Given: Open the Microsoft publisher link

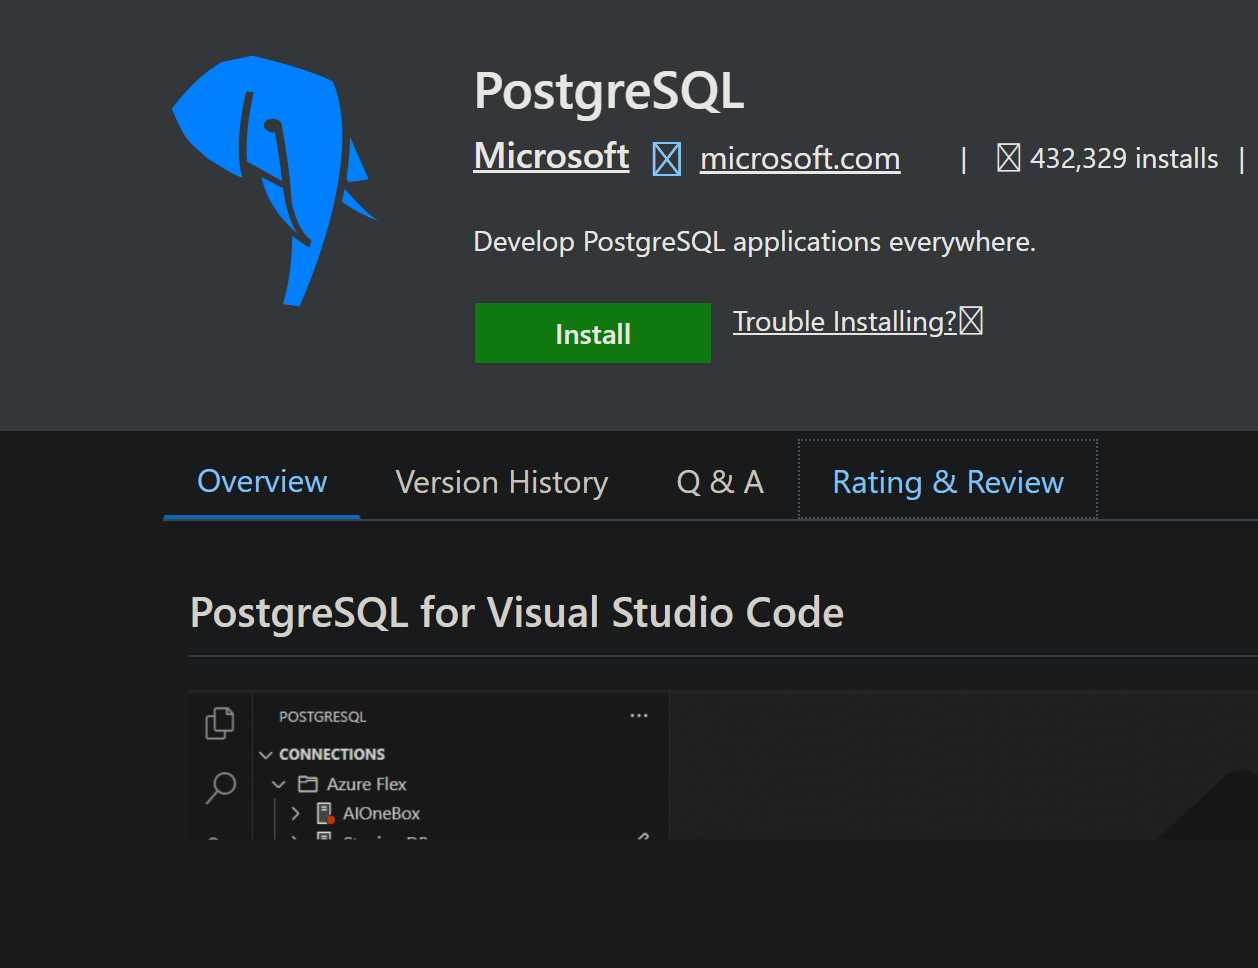Looking at the screenshot, I should tap(552, 156).
